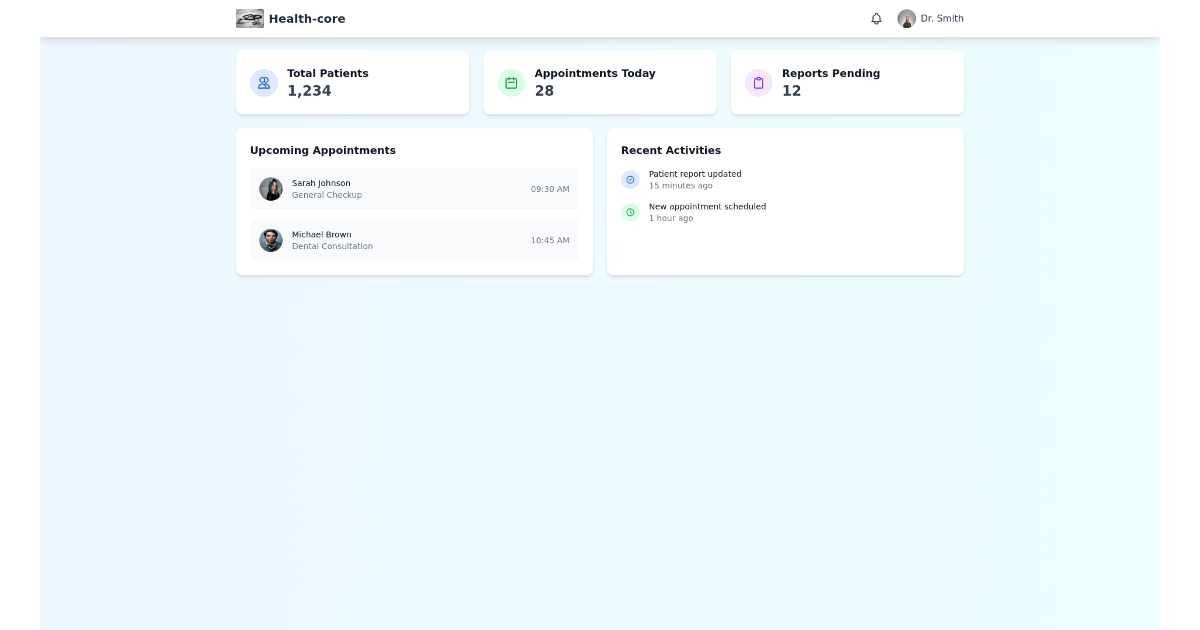Click the Total Patients people icon
Viewport: 1200px width, 630px height.
tap(263, 82)
